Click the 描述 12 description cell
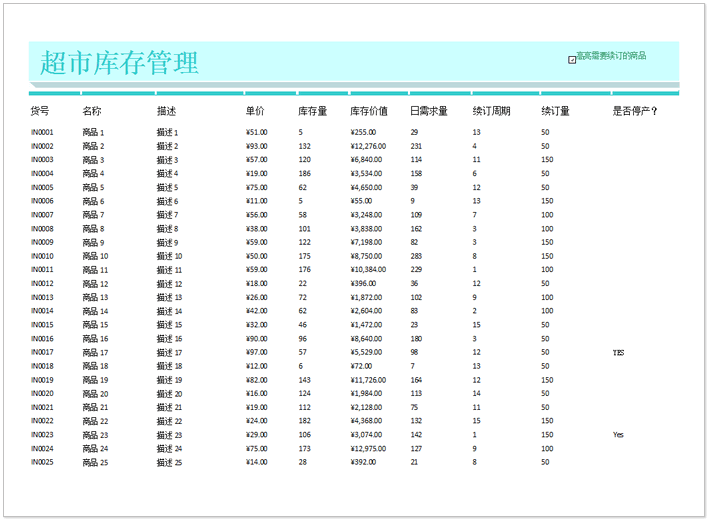This screenshot has width=709, height=521. pos(170,284)
